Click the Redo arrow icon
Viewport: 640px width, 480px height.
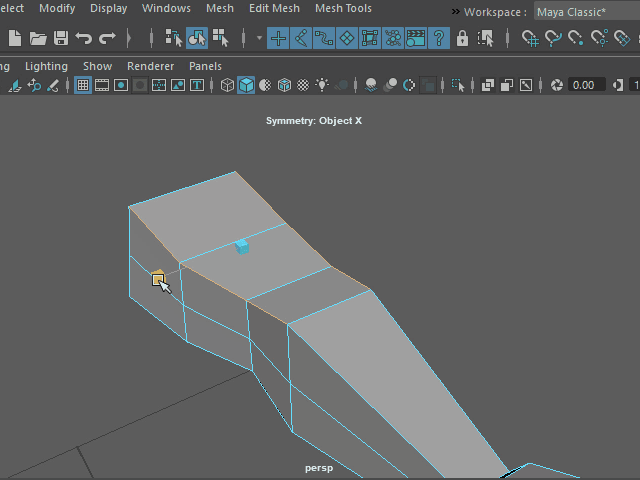coord(107,38)
